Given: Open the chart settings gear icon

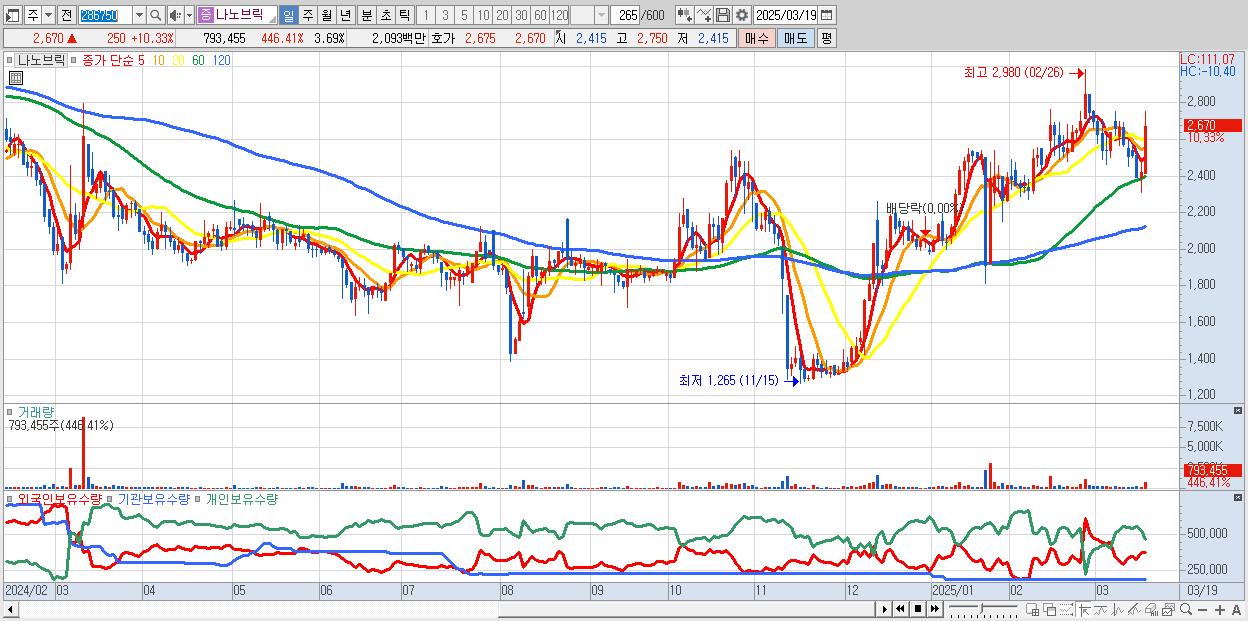Looking at the screenshot, I should 742,15.
